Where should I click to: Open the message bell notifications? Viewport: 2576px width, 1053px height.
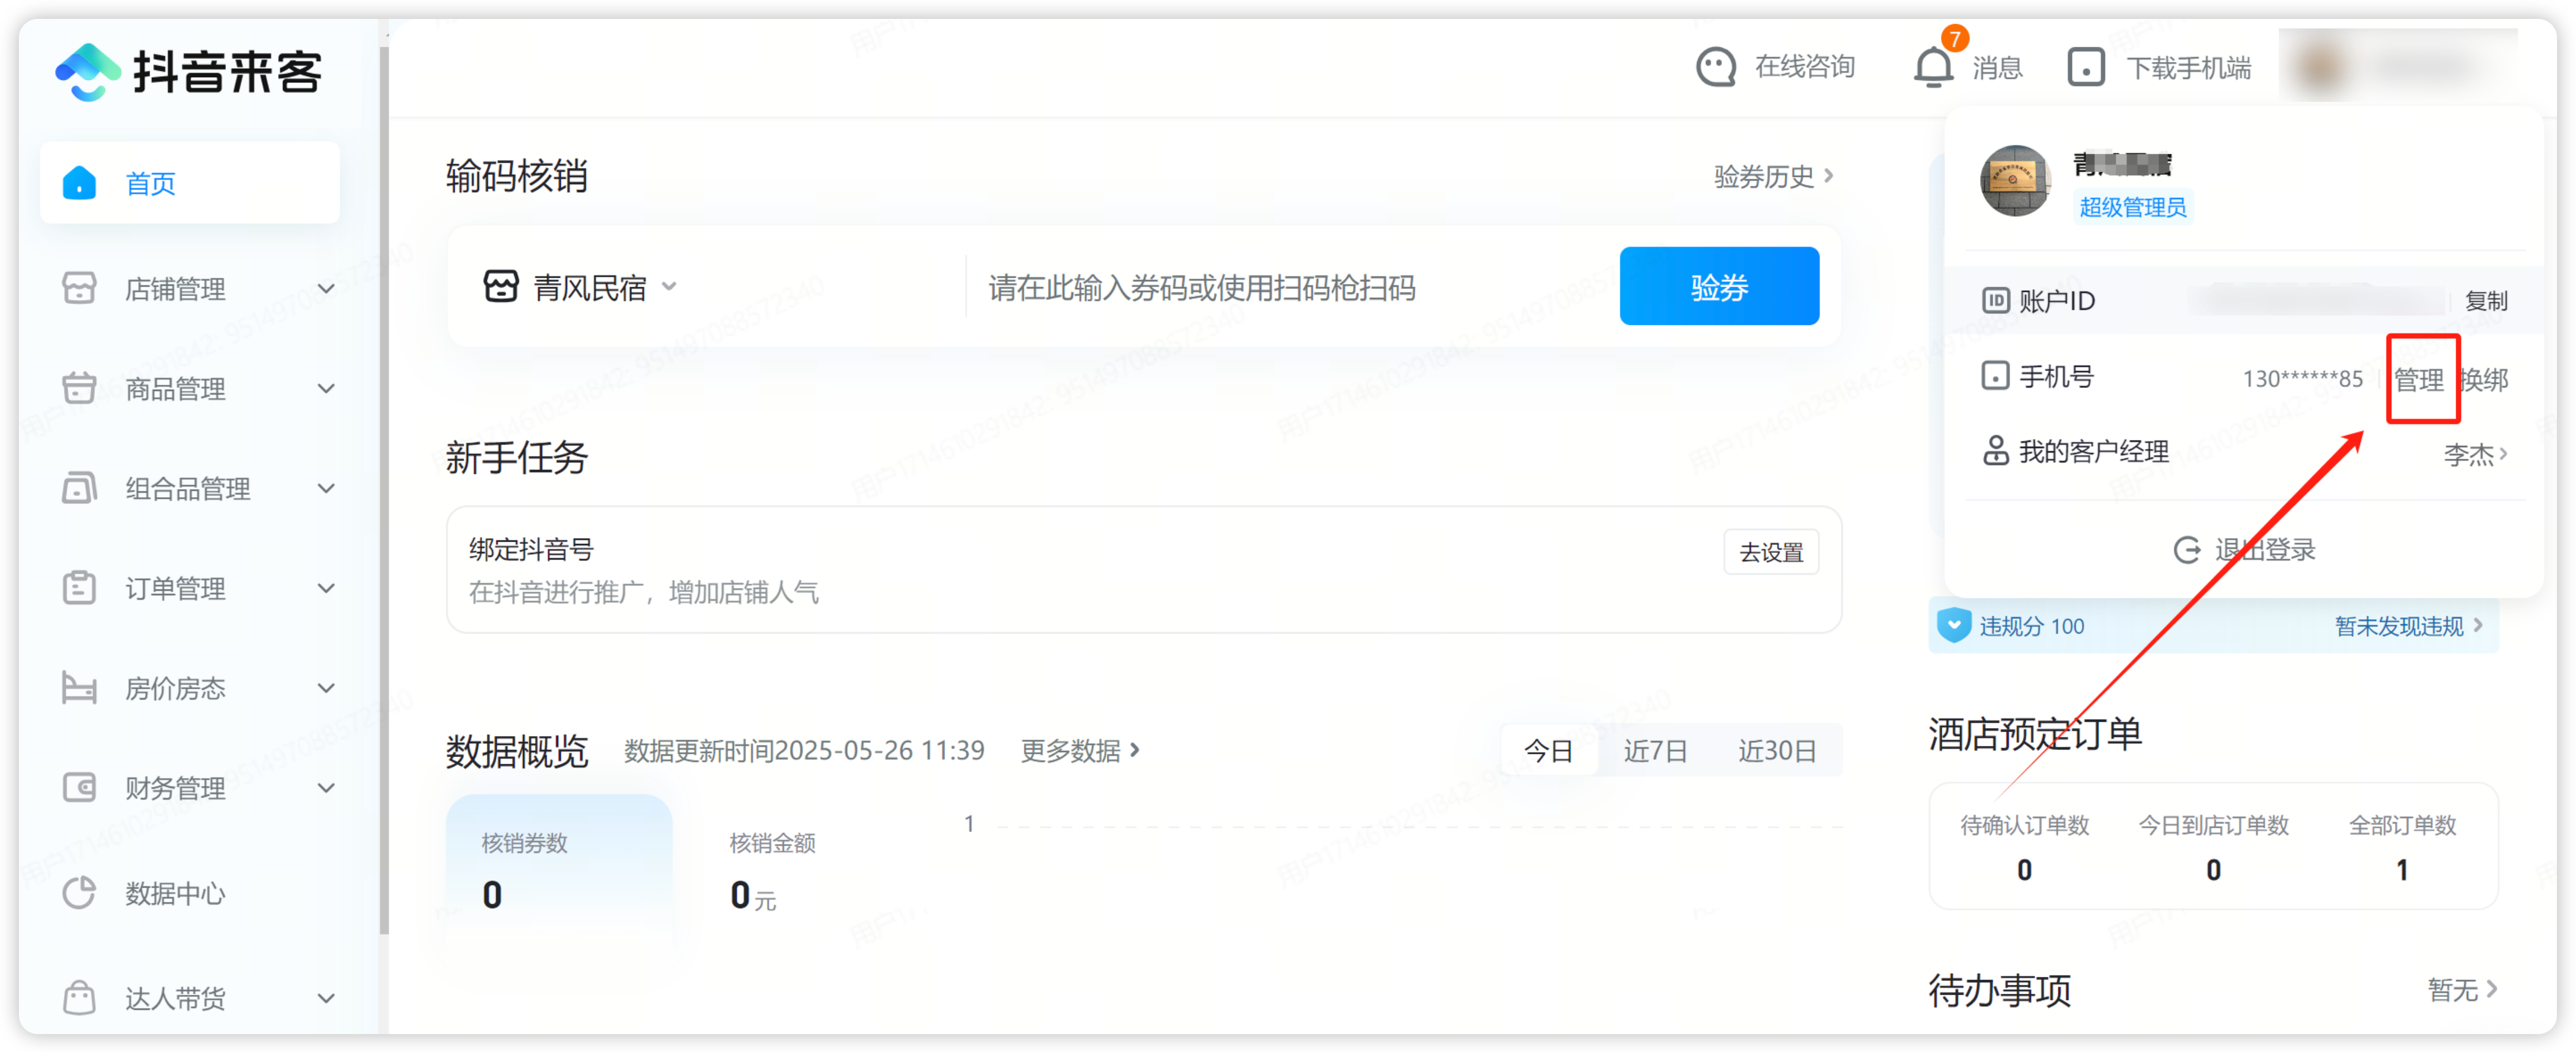click(x=1933, y=67)
